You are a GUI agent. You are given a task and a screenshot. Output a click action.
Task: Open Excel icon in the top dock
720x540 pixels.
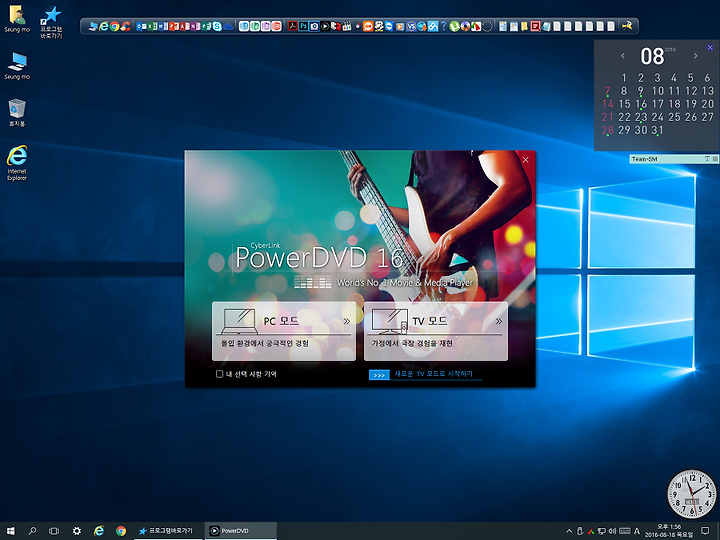click(x=152, y=26)
